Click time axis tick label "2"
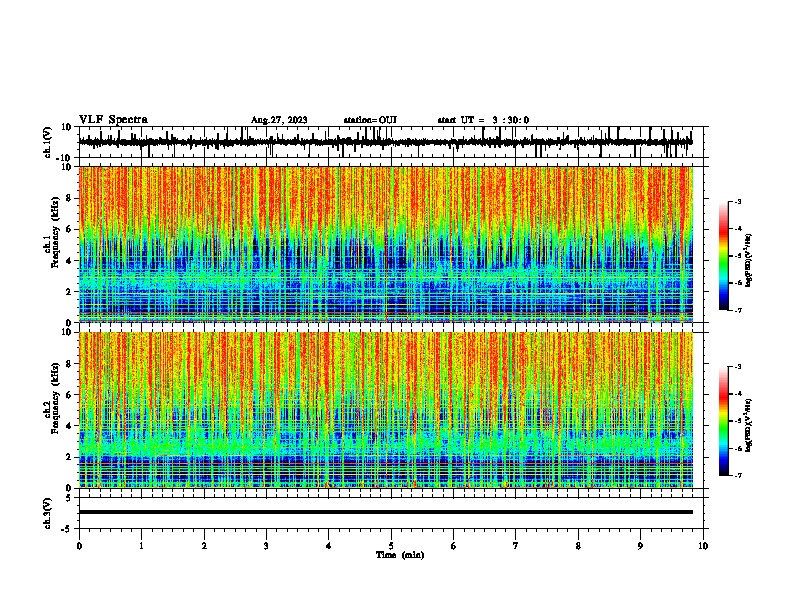 pyautogui.click(x=204, y=546)
